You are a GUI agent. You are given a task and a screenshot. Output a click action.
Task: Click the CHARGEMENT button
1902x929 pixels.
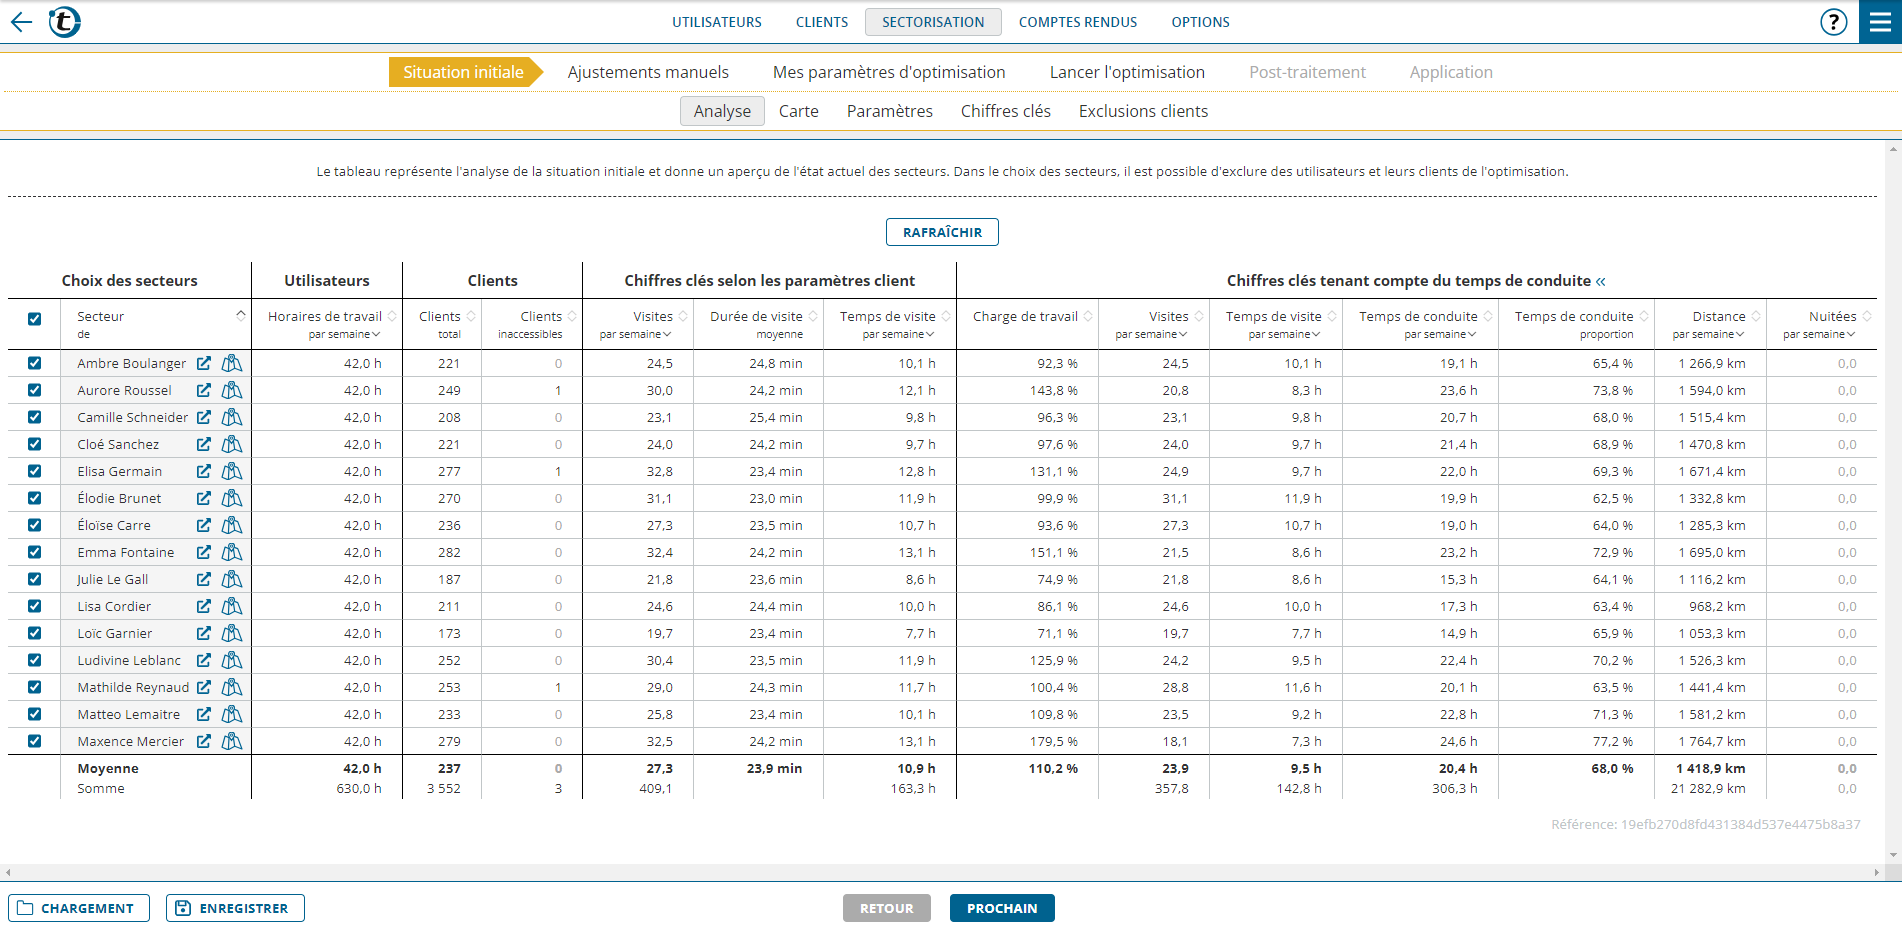pyautogui.click(x=79, y=908)
